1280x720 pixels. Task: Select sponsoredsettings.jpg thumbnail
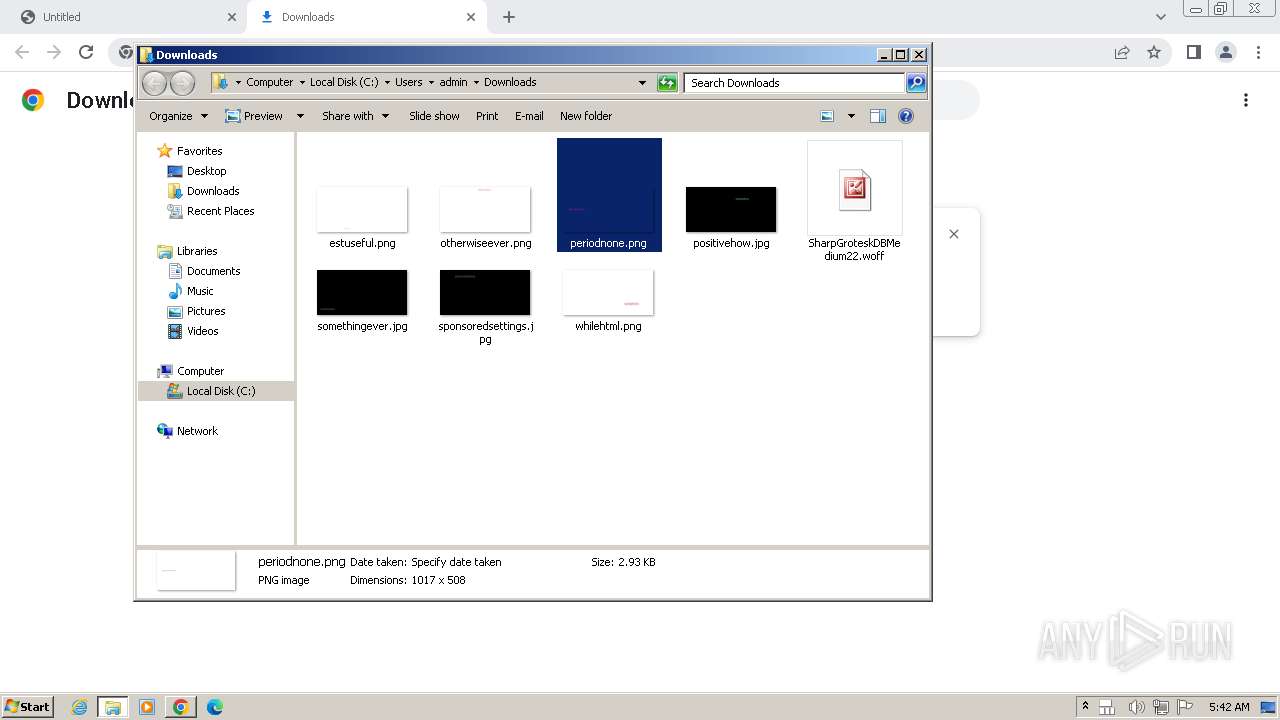485,293
